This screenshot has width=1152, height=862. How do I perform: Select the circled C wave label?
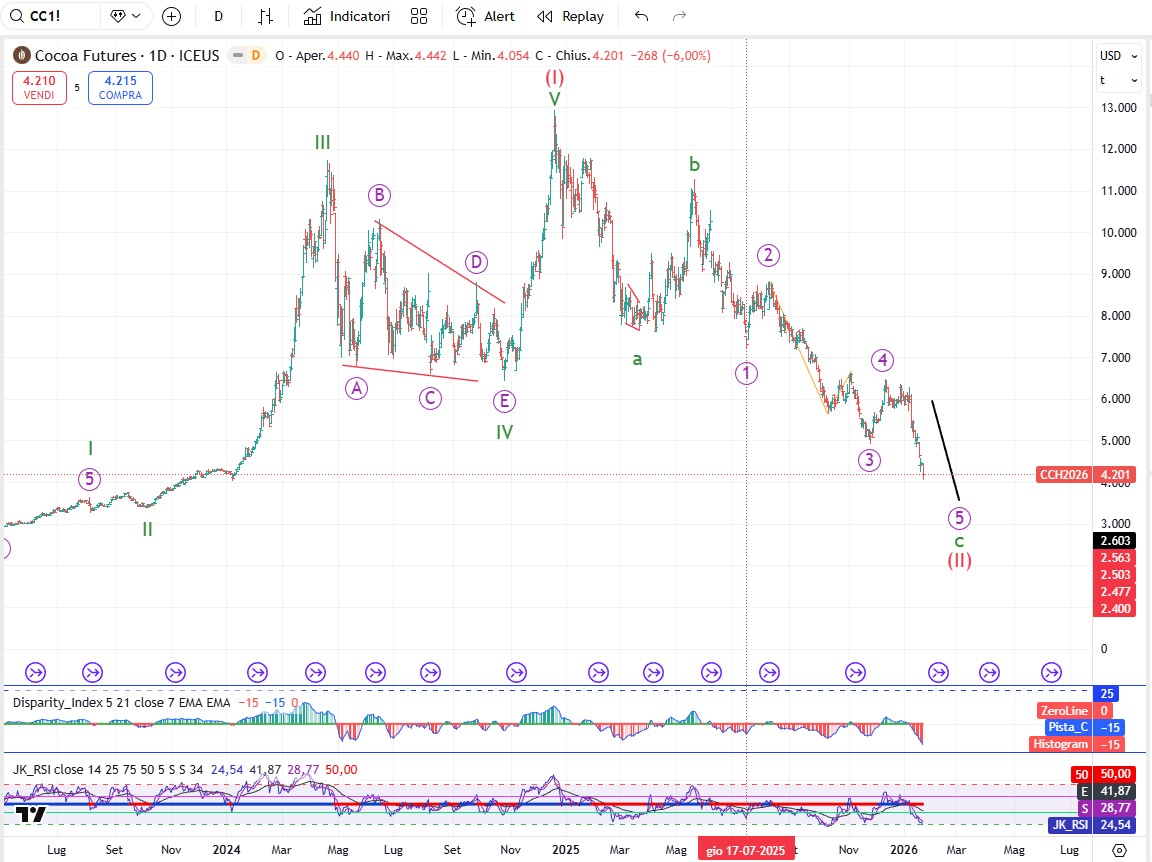(430, 398)
